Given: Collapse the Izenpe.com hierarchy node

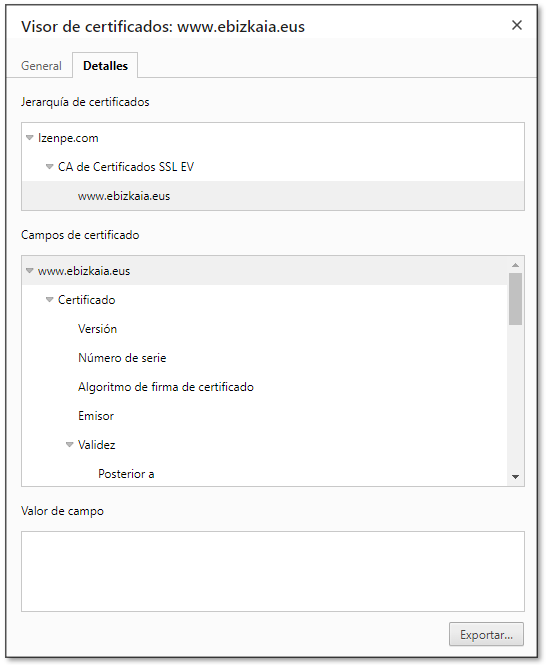Looking at the screenshot, I should [x=29, y=138].
